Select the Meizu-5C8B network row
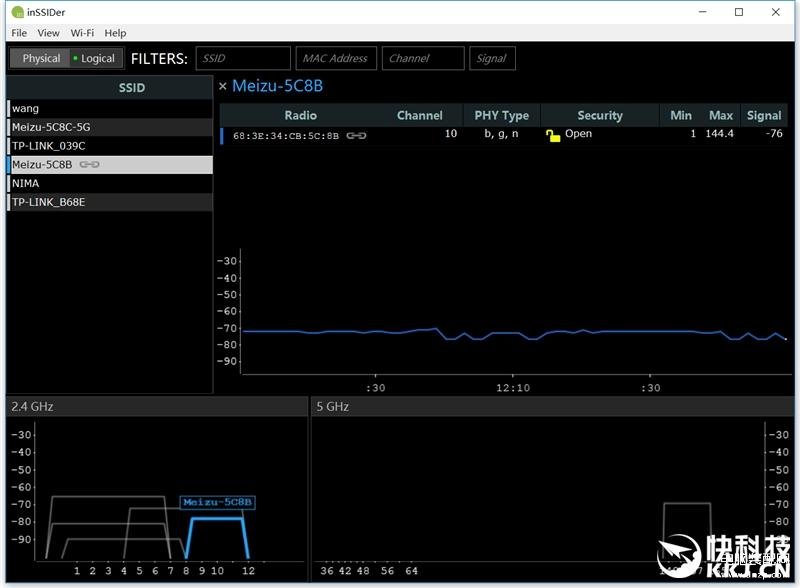 click(x=110, y=164)
